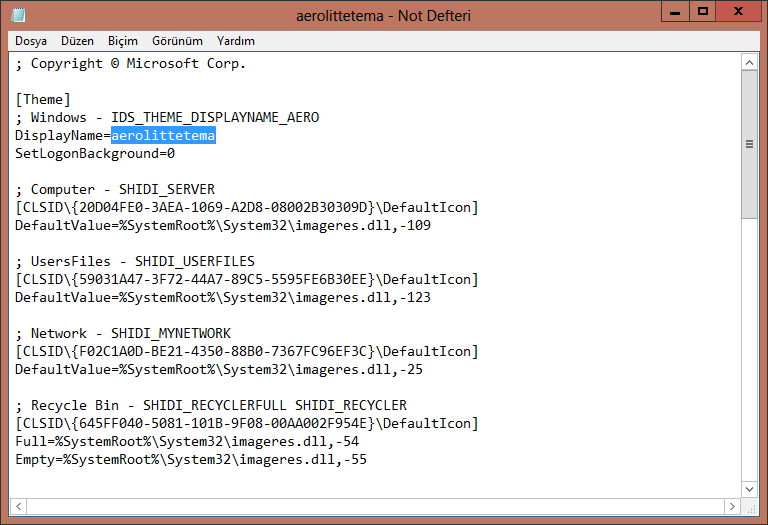The image size is (768, 525).
Task: Click the horizontal scrollbar left arrow
Action: point(19,506)
